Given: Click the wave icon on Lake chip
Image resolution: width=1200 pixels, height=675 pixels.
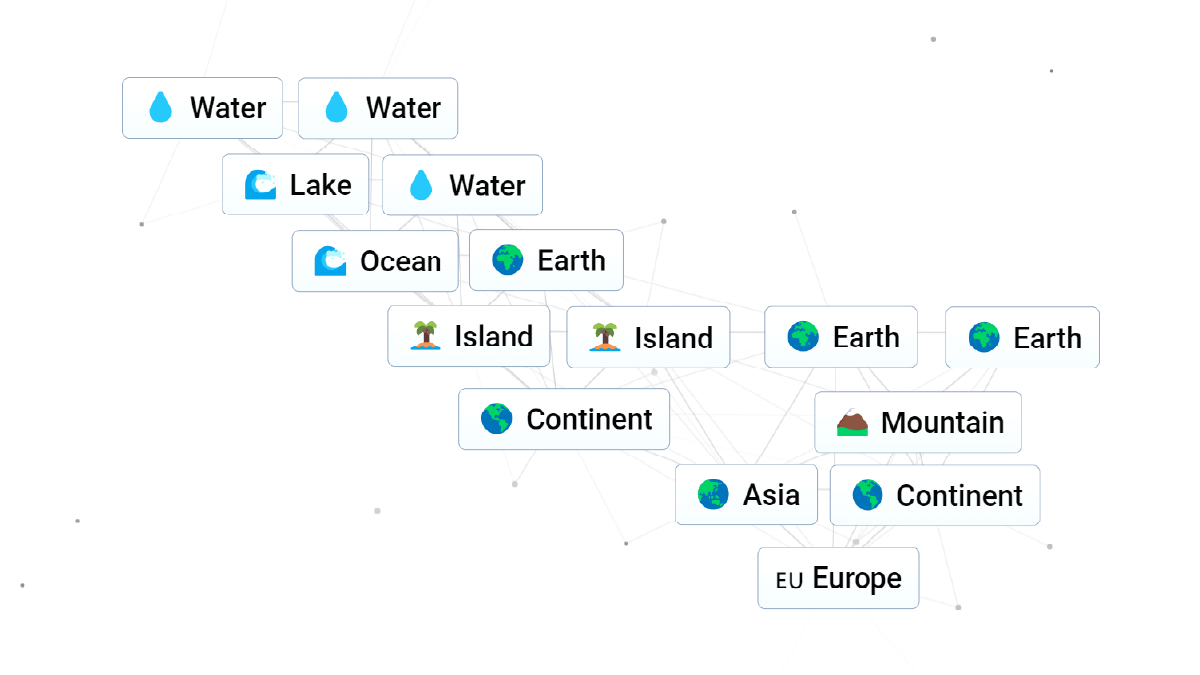Looking at the screenshot, I should pyautogui.click(x=260, y=185).
